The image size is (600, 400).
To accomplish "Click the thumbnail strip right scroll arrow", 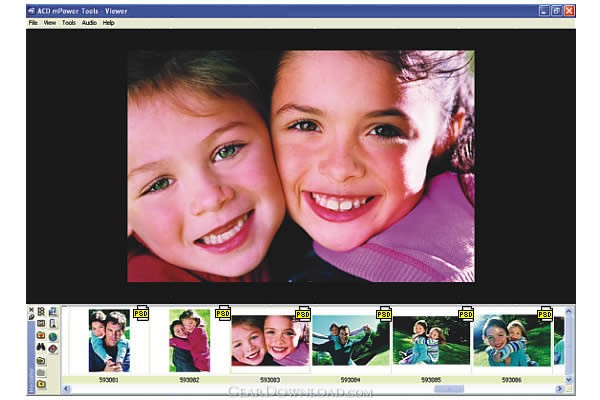I will (x=559, y=389).
